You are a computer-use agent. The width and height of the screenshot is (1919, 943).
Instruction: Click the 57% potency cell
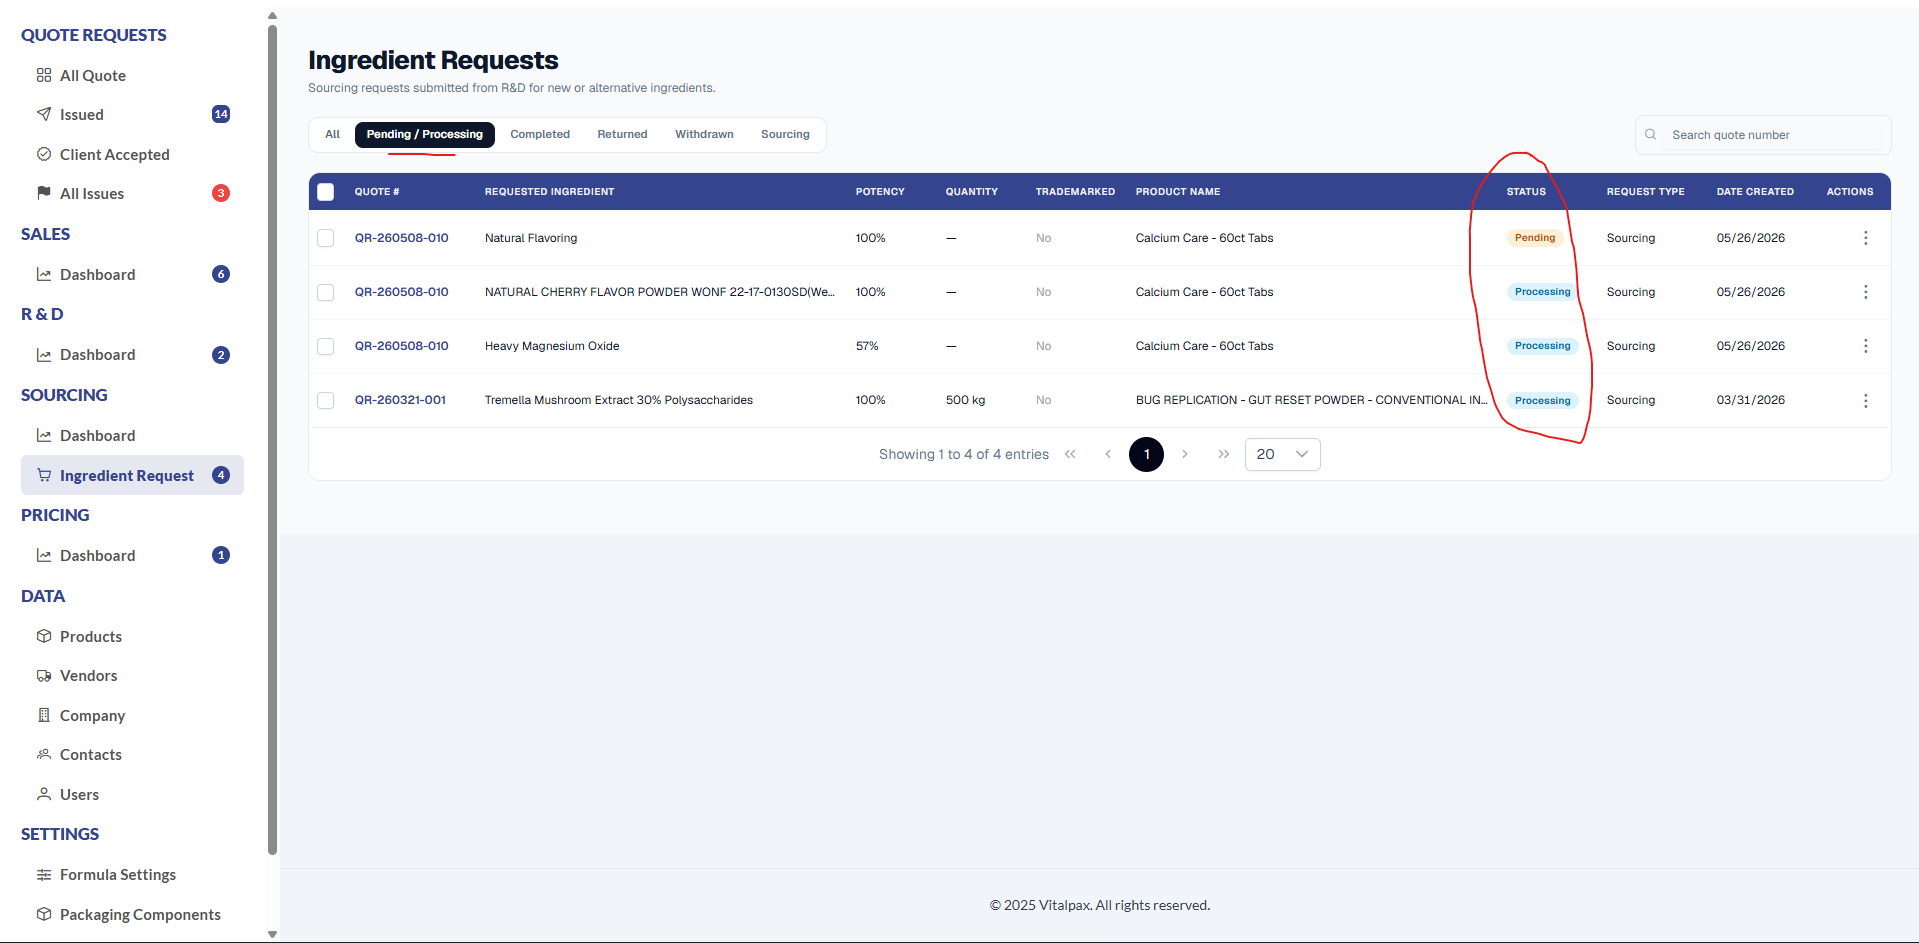(x=867, y=346)
